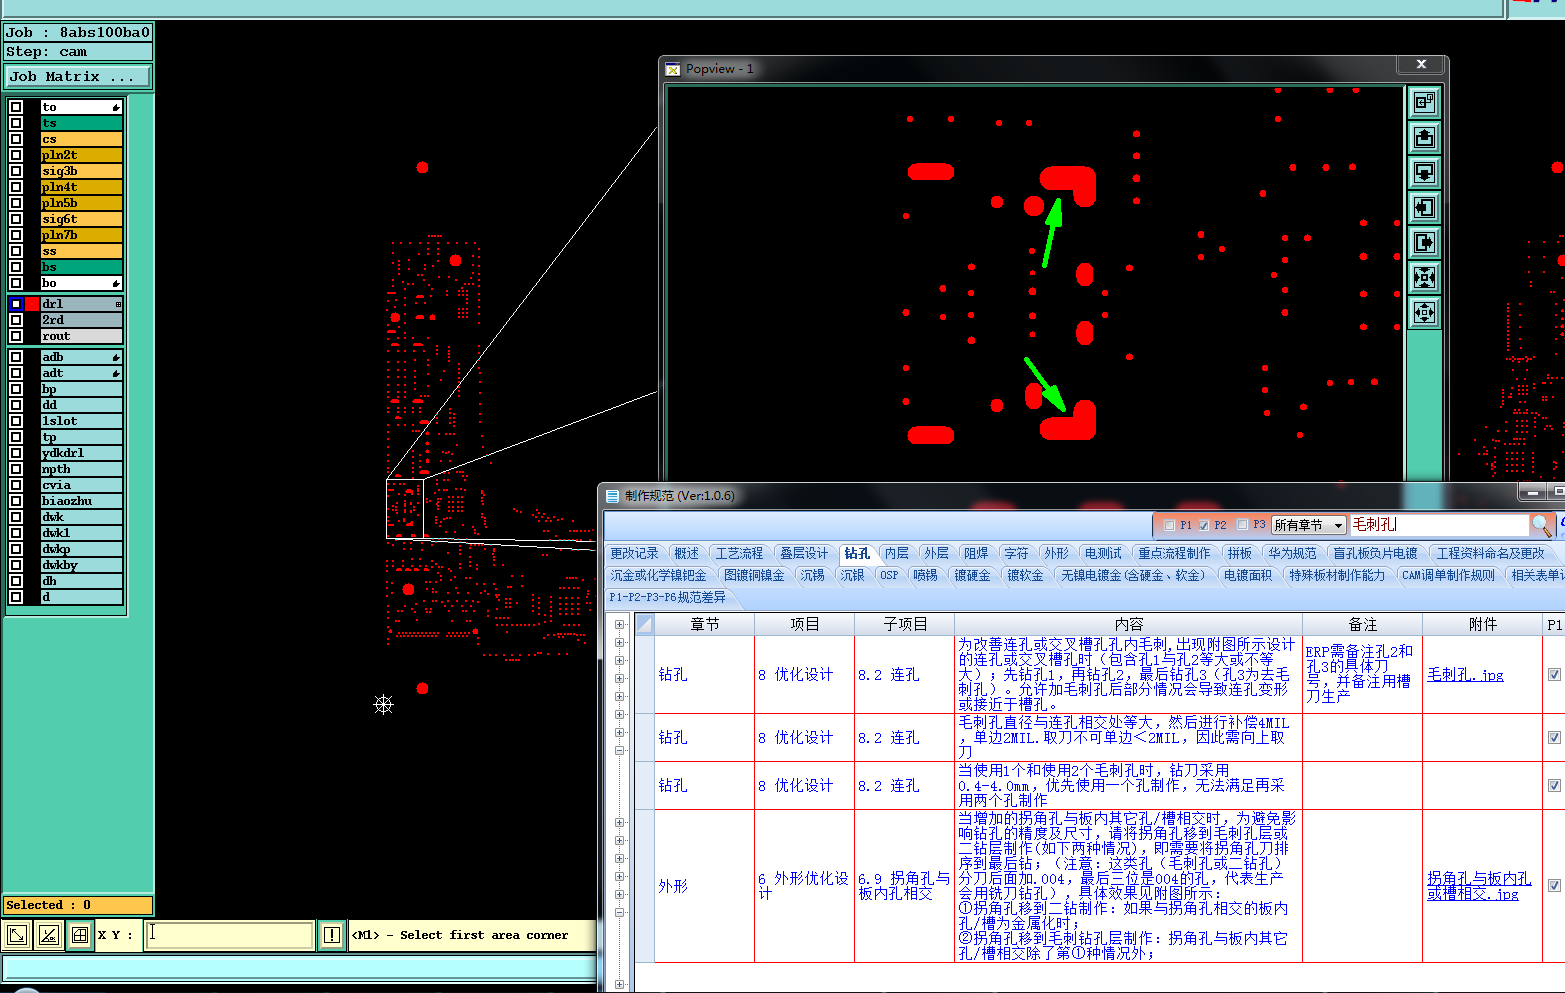Open the 毛刺孔.jpg attachment link
The width and height of the screenshot is (1565, 993).
(x=1465, y=675)
